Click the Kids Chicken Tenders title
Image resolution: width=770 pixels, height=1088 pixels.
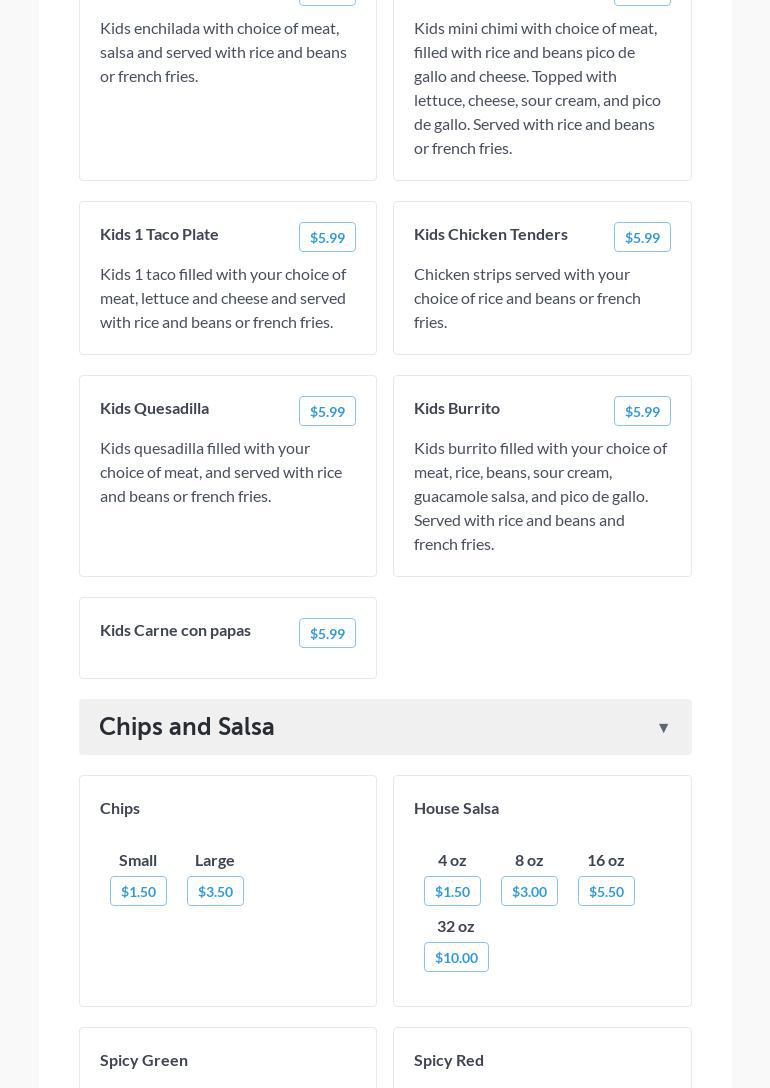[491, 234]
